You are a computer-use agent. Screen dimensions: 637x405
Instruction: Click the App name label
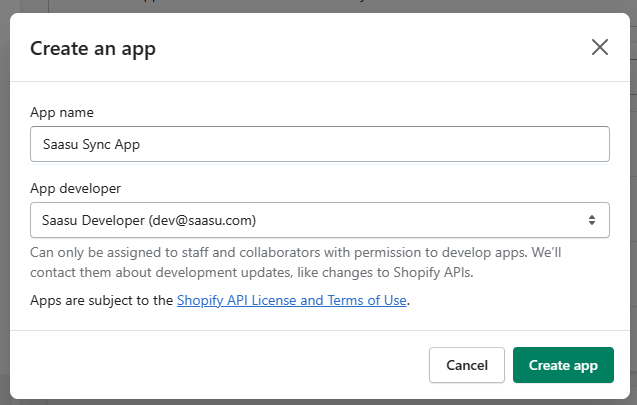pos(62,113)
